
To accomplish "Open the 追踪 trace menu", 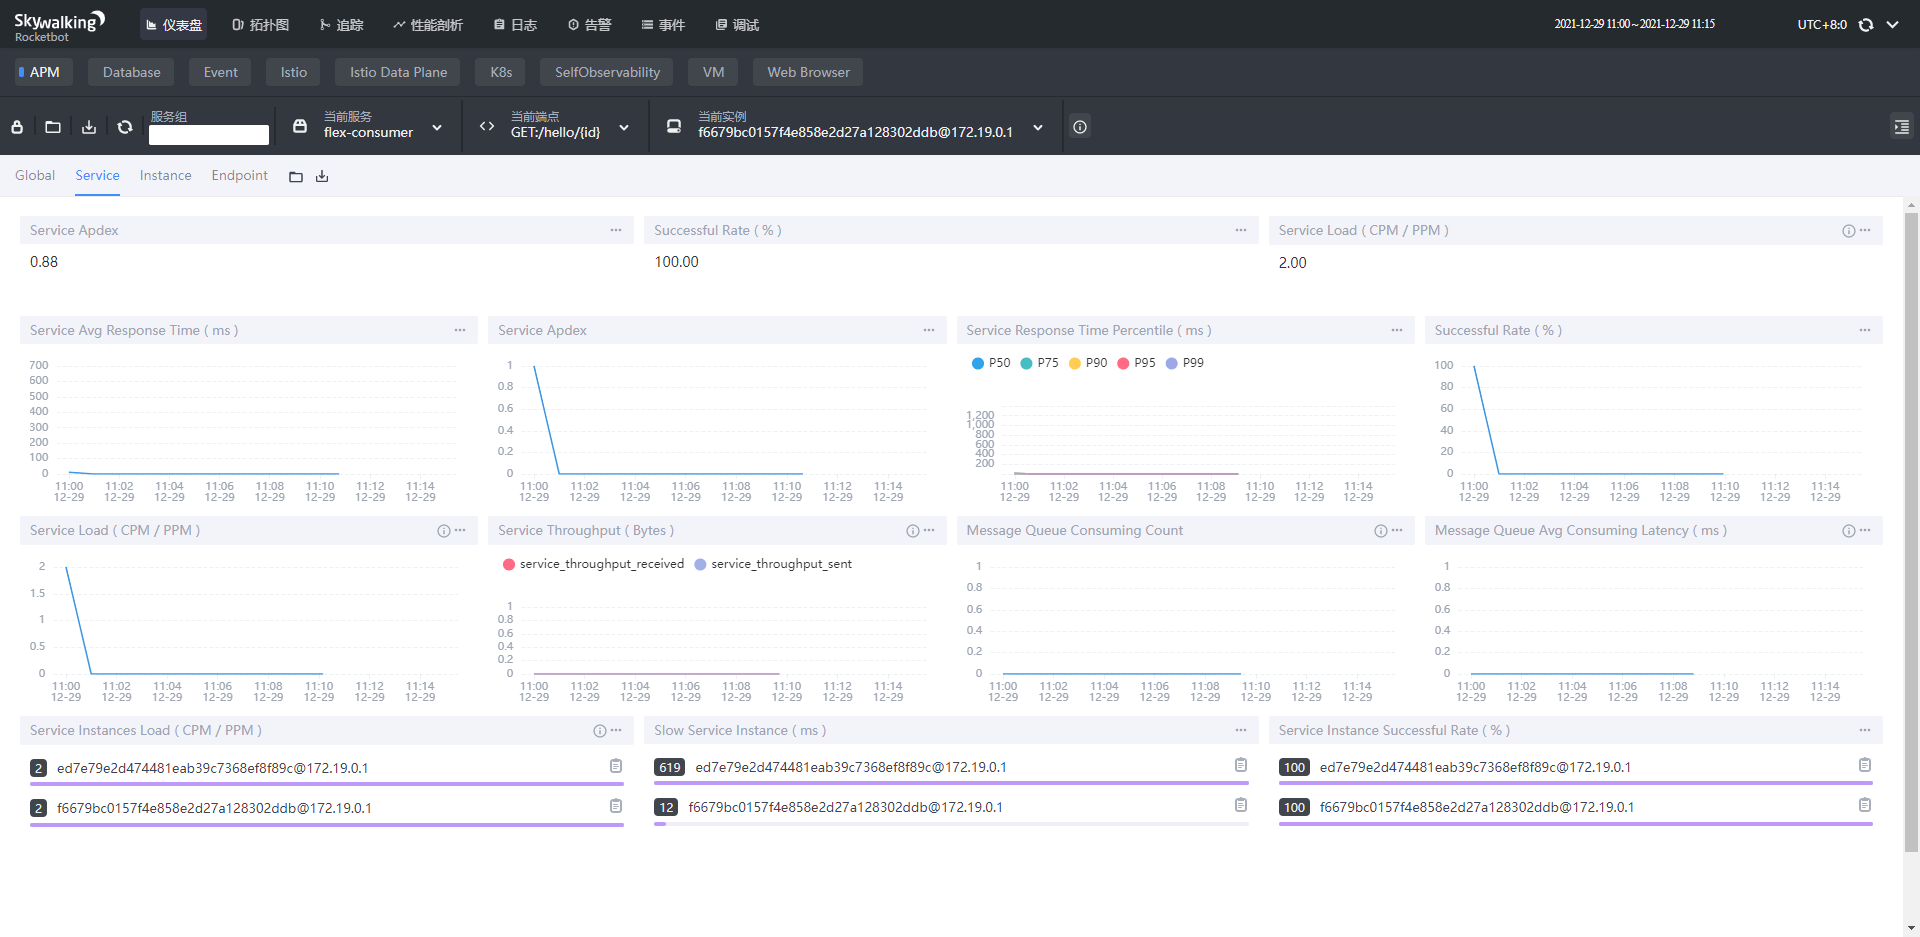I will [341, 25].
